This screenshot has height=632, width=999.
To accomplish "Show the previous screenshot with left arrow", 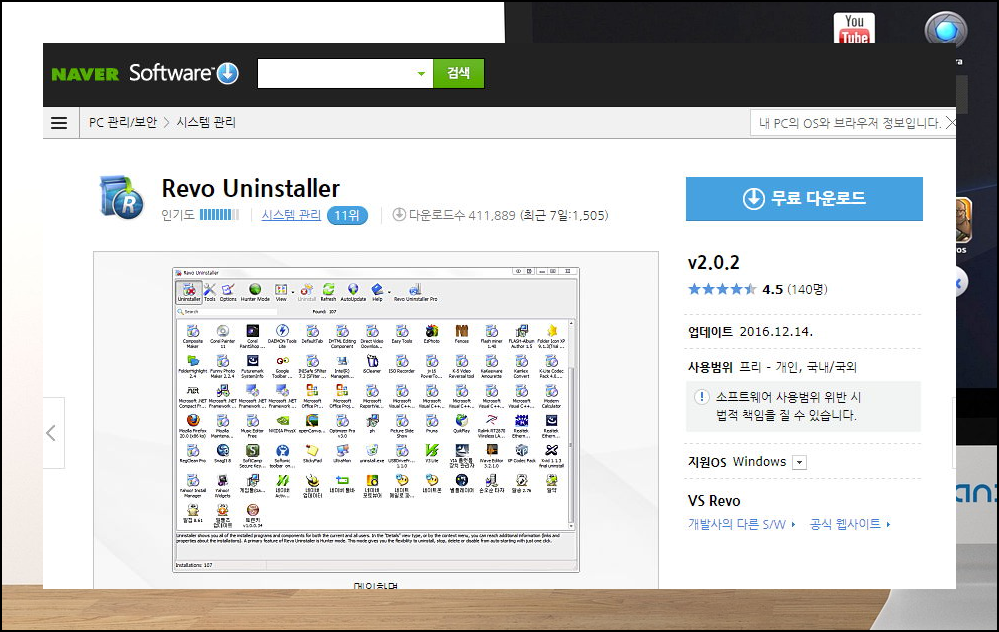I will (x=53, y=433).
